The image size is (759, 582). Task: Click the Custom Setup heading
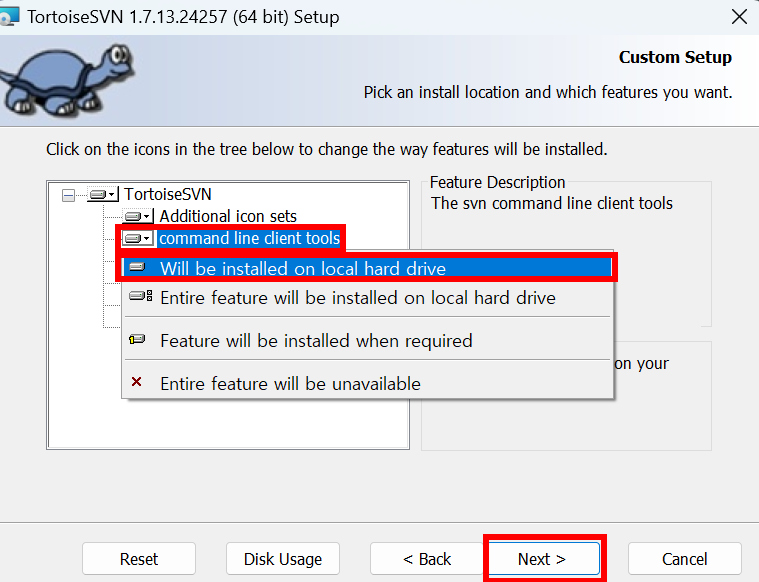click(x=675, y=57)
